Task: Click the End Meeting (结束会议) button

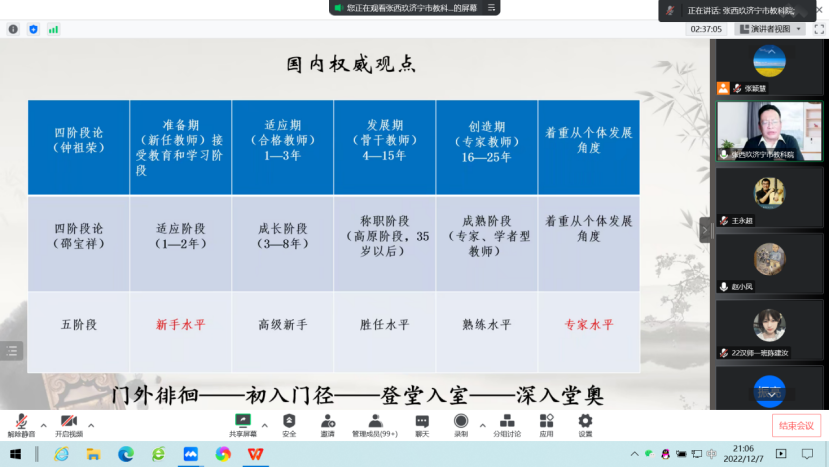Action: point(796,425)
